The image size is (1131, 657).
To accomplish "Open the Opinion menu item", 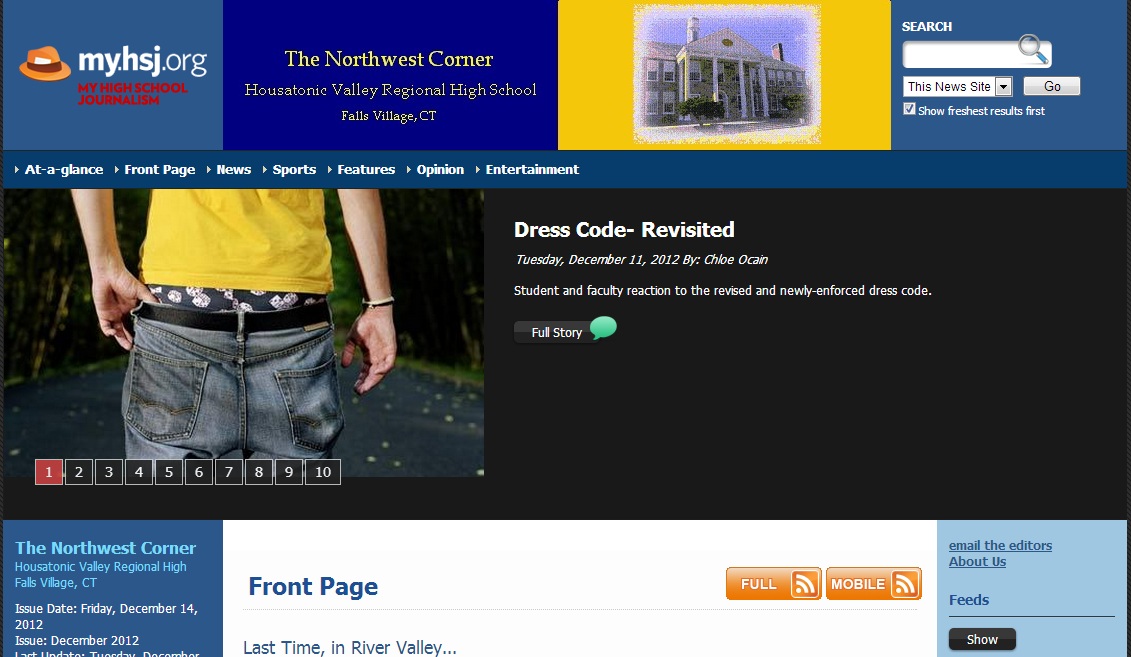I will pos(440,170).
